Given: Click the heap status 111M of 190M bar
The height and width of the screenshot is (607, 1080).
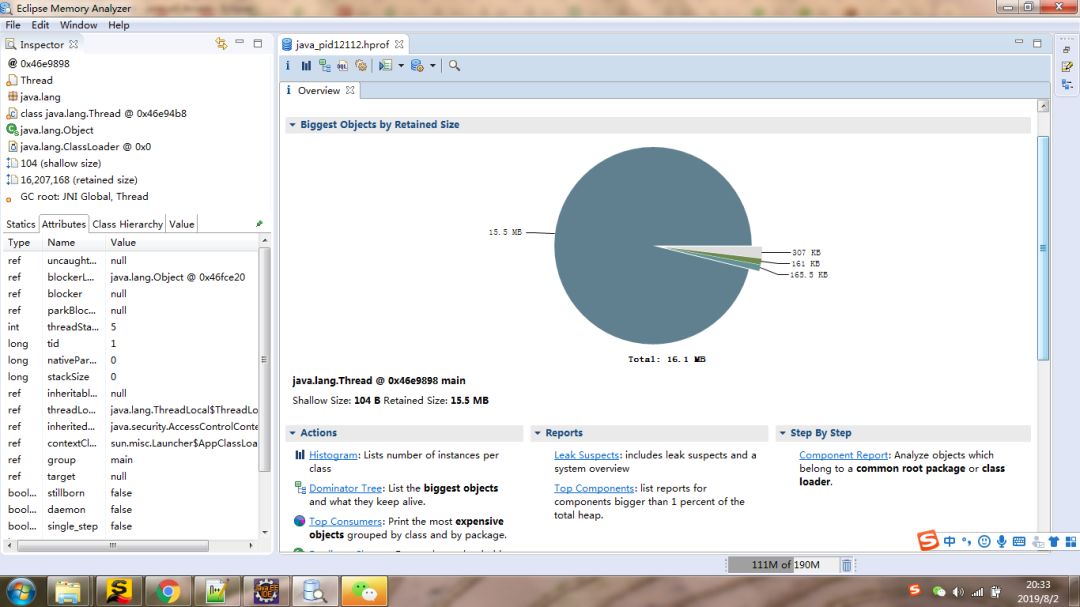Looking at the screenshot, I should tap(785, 565).
